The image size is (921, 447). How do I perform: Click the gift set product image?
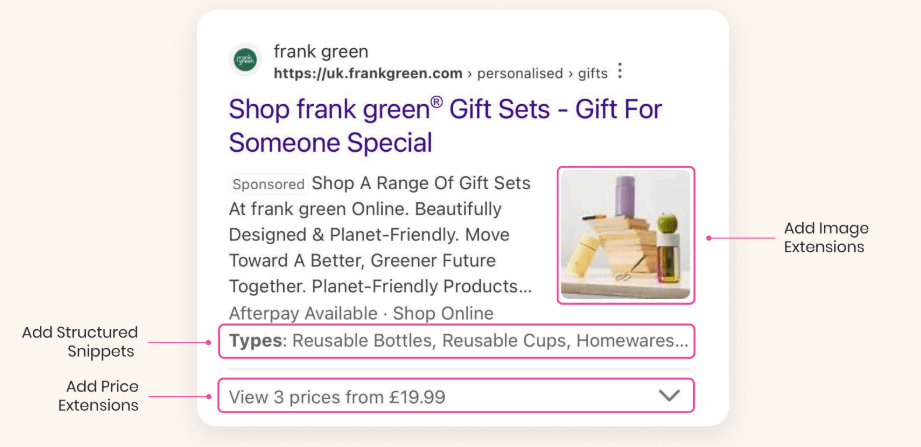[x=625, y=235]
